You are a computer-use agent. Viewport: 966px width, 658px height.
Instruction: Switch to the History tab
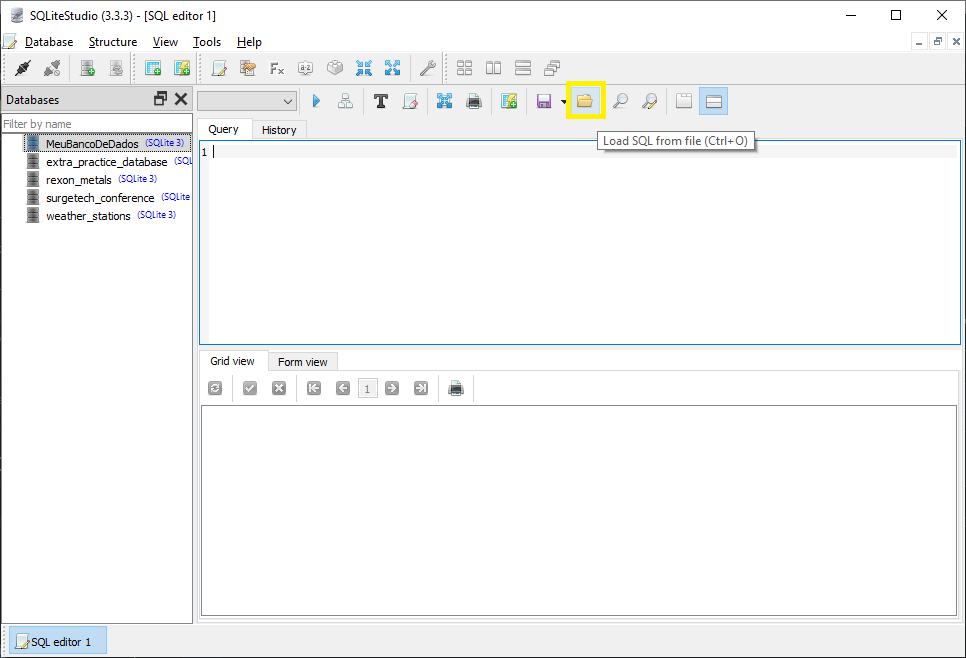(279, 130)
